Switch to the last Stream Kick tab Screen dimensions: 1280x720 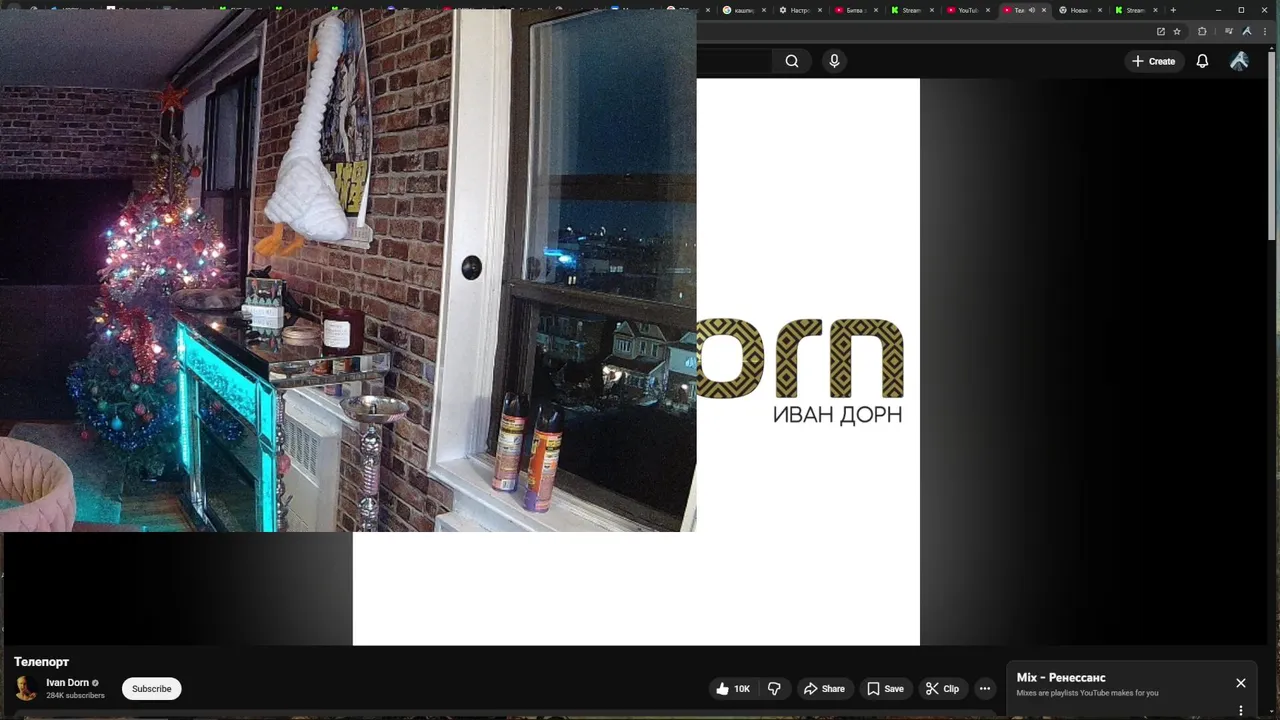coord(1135,10)
